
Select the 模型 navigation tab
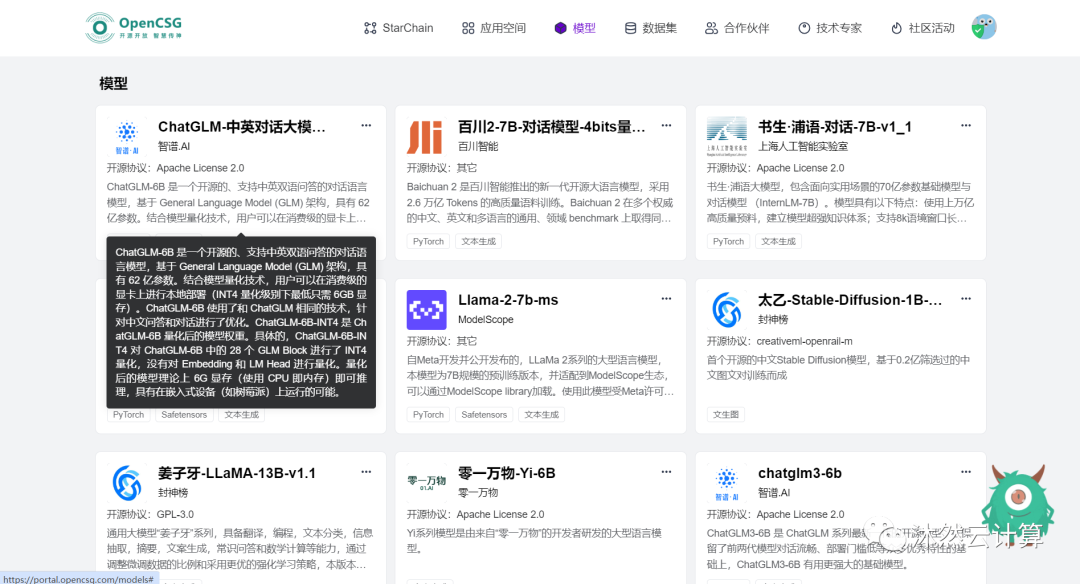575,28
